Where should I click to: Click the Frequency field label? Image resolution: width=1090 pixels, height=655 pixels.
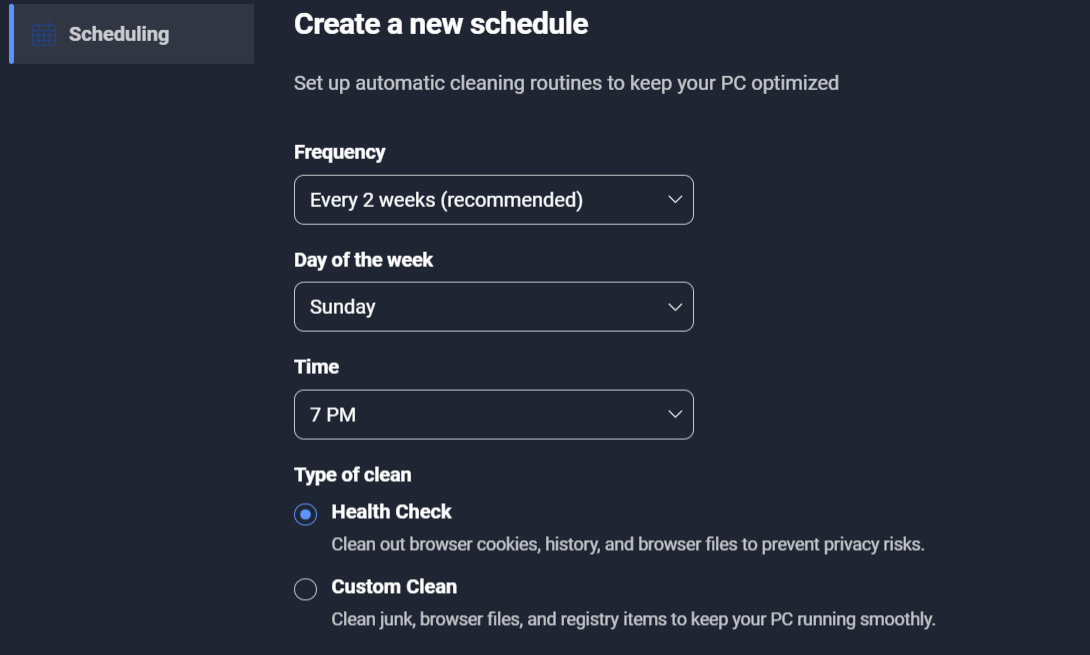point(339,152)
